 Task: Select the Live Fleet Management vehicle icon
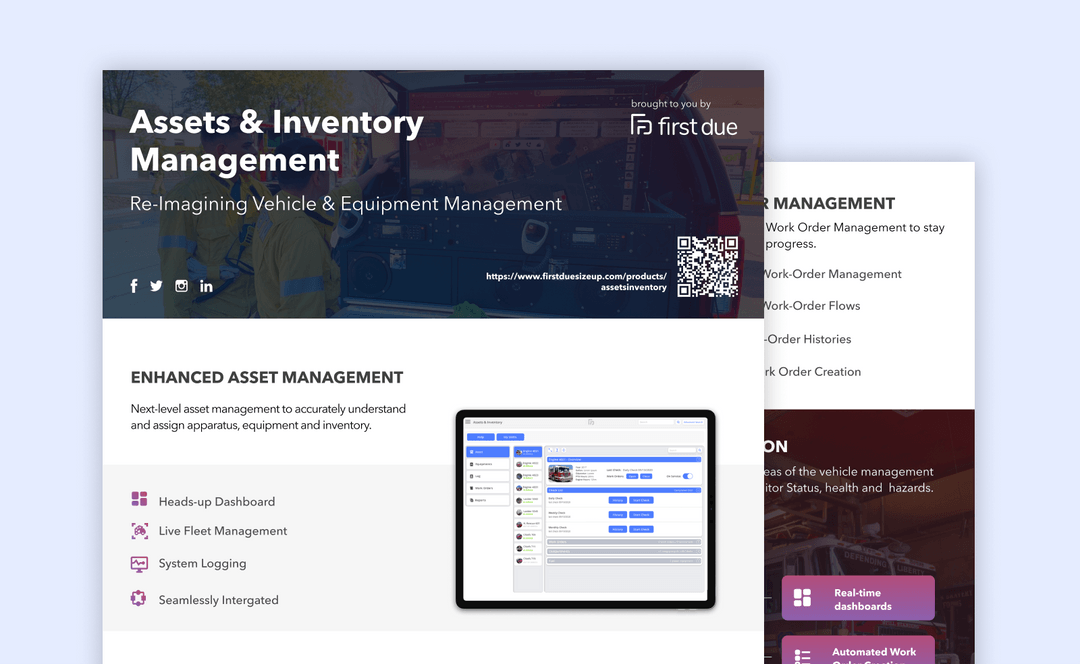coord(138,531)
